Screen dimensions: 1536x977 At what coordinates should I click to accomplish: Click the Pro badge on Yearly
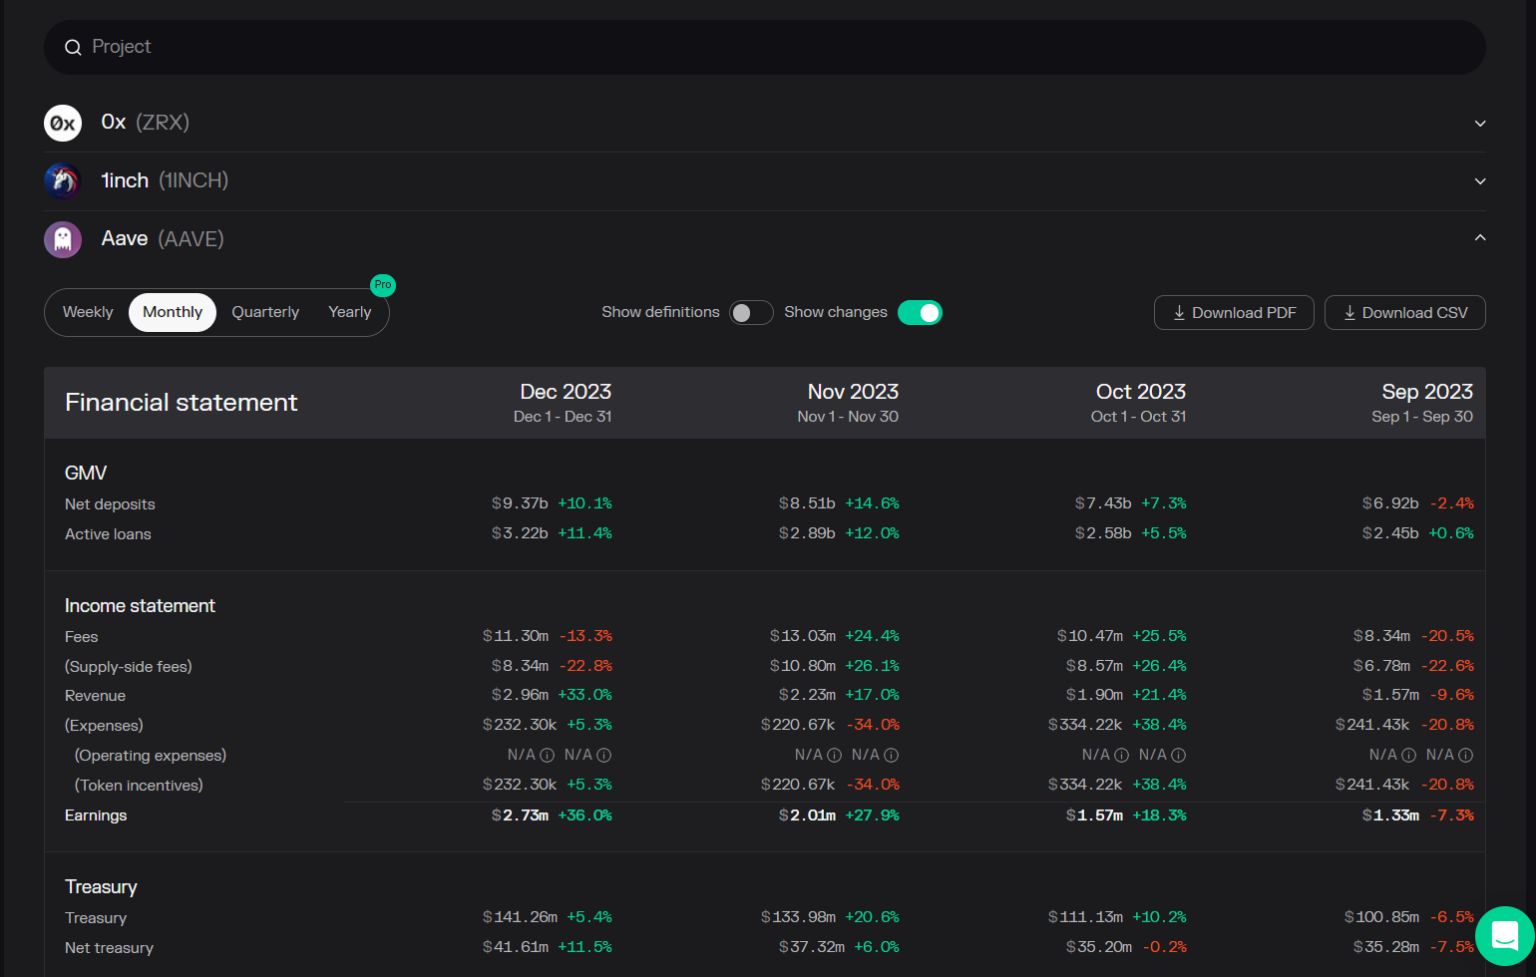coord(382,284)
